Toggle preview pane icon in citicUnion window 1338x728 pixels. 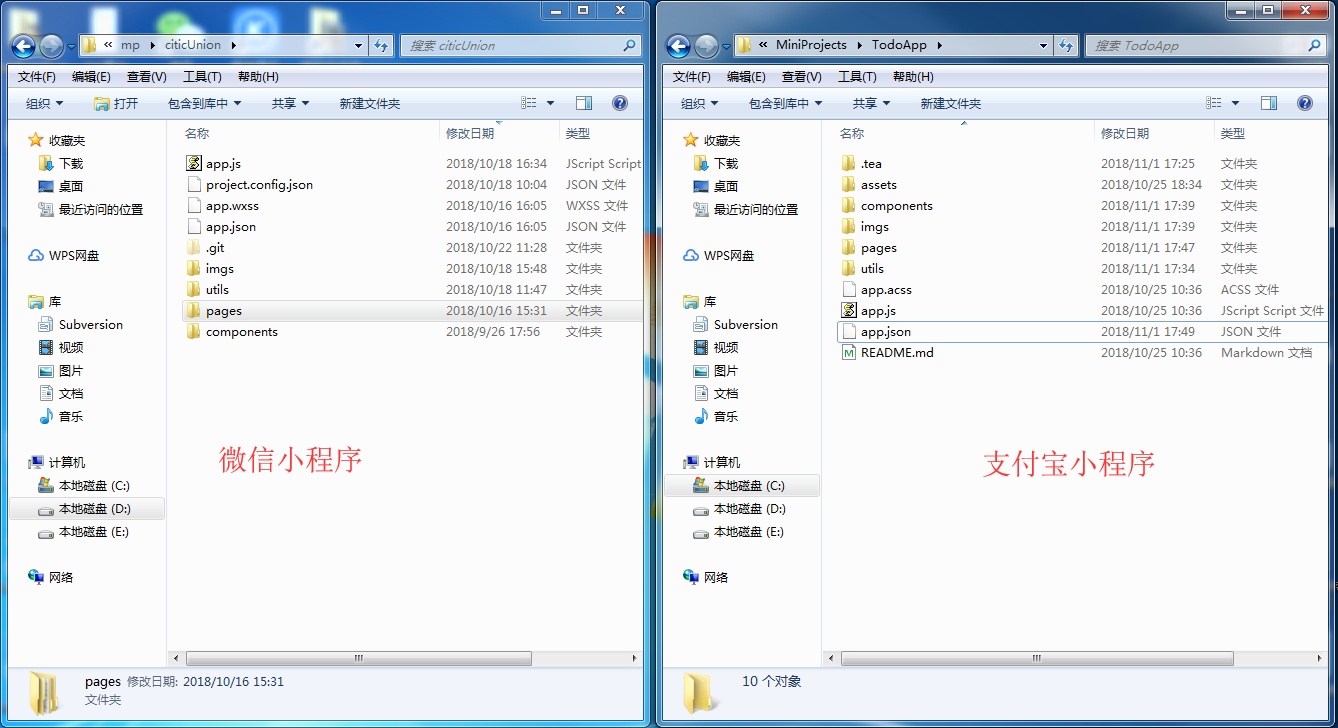pos(584,103)
